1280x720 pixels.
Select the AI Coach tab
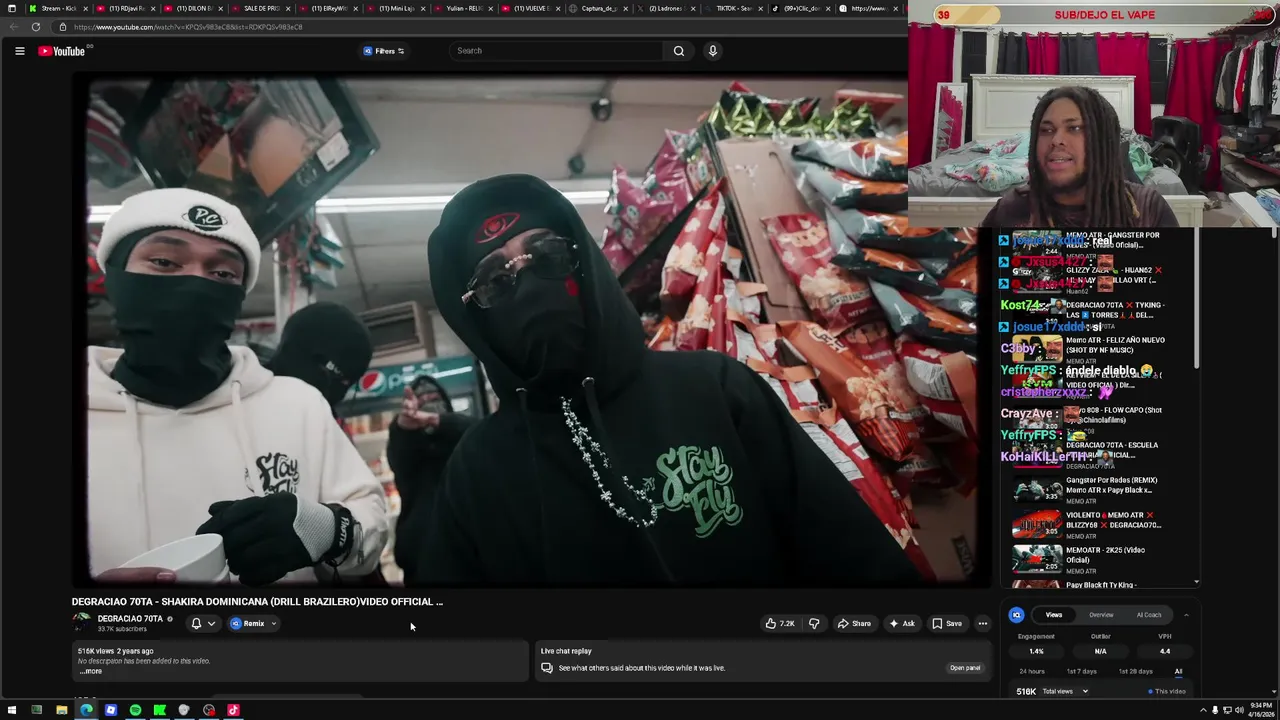1149,615
